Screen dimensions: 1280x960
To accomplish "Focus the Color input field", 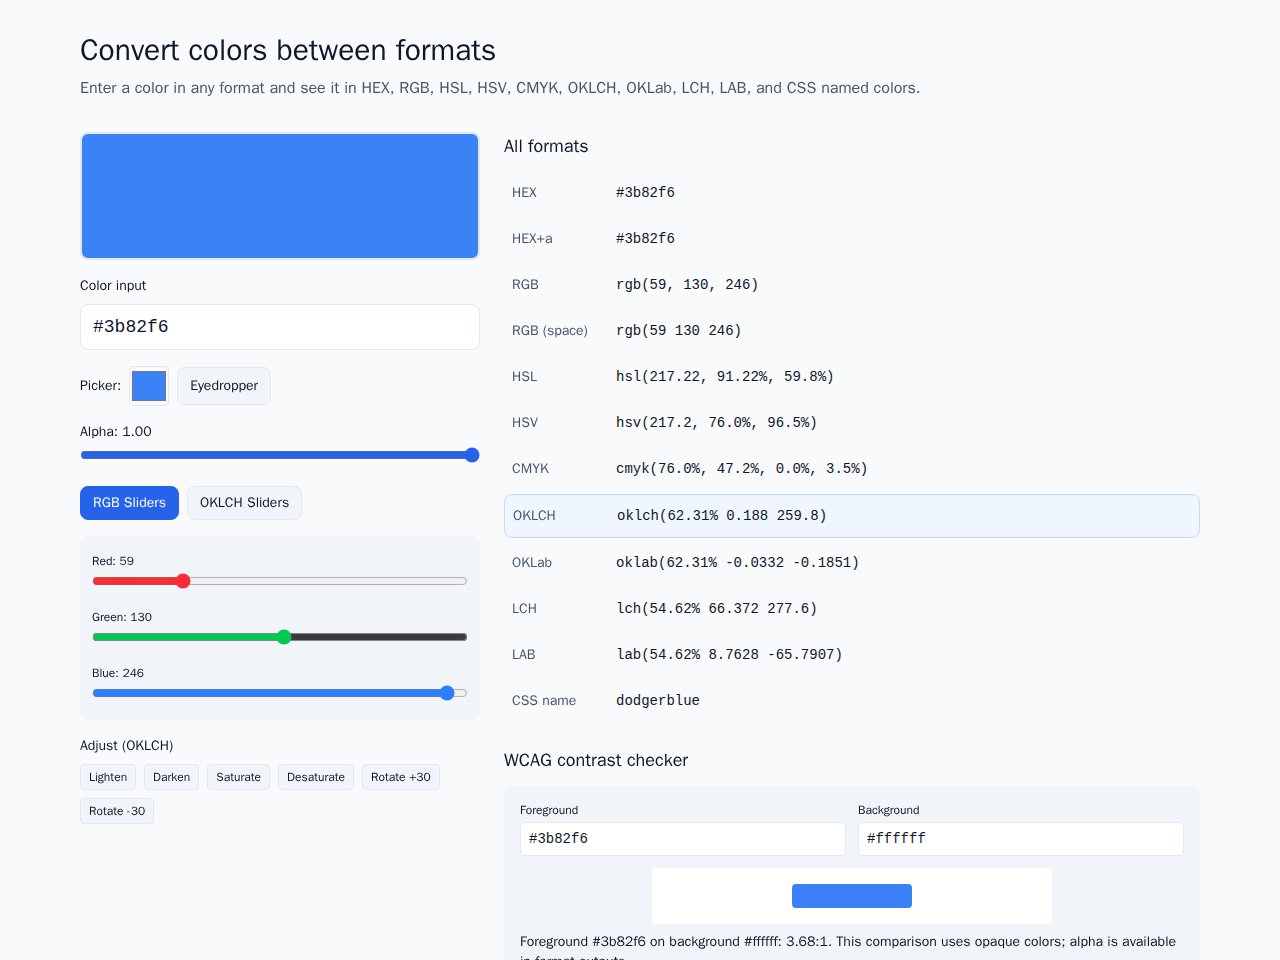I will tap(280, 327).
